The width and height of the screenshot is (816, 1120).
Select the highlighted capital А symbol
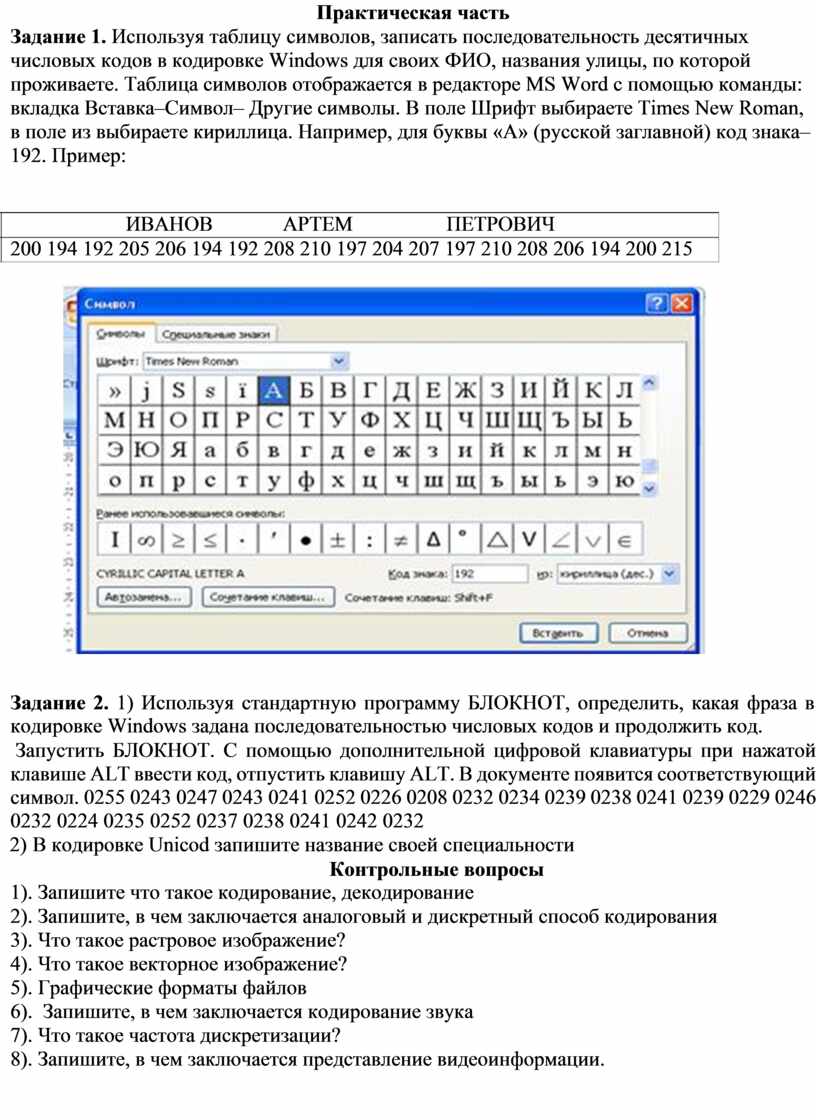pyautogui.click(x=273, y=390)
